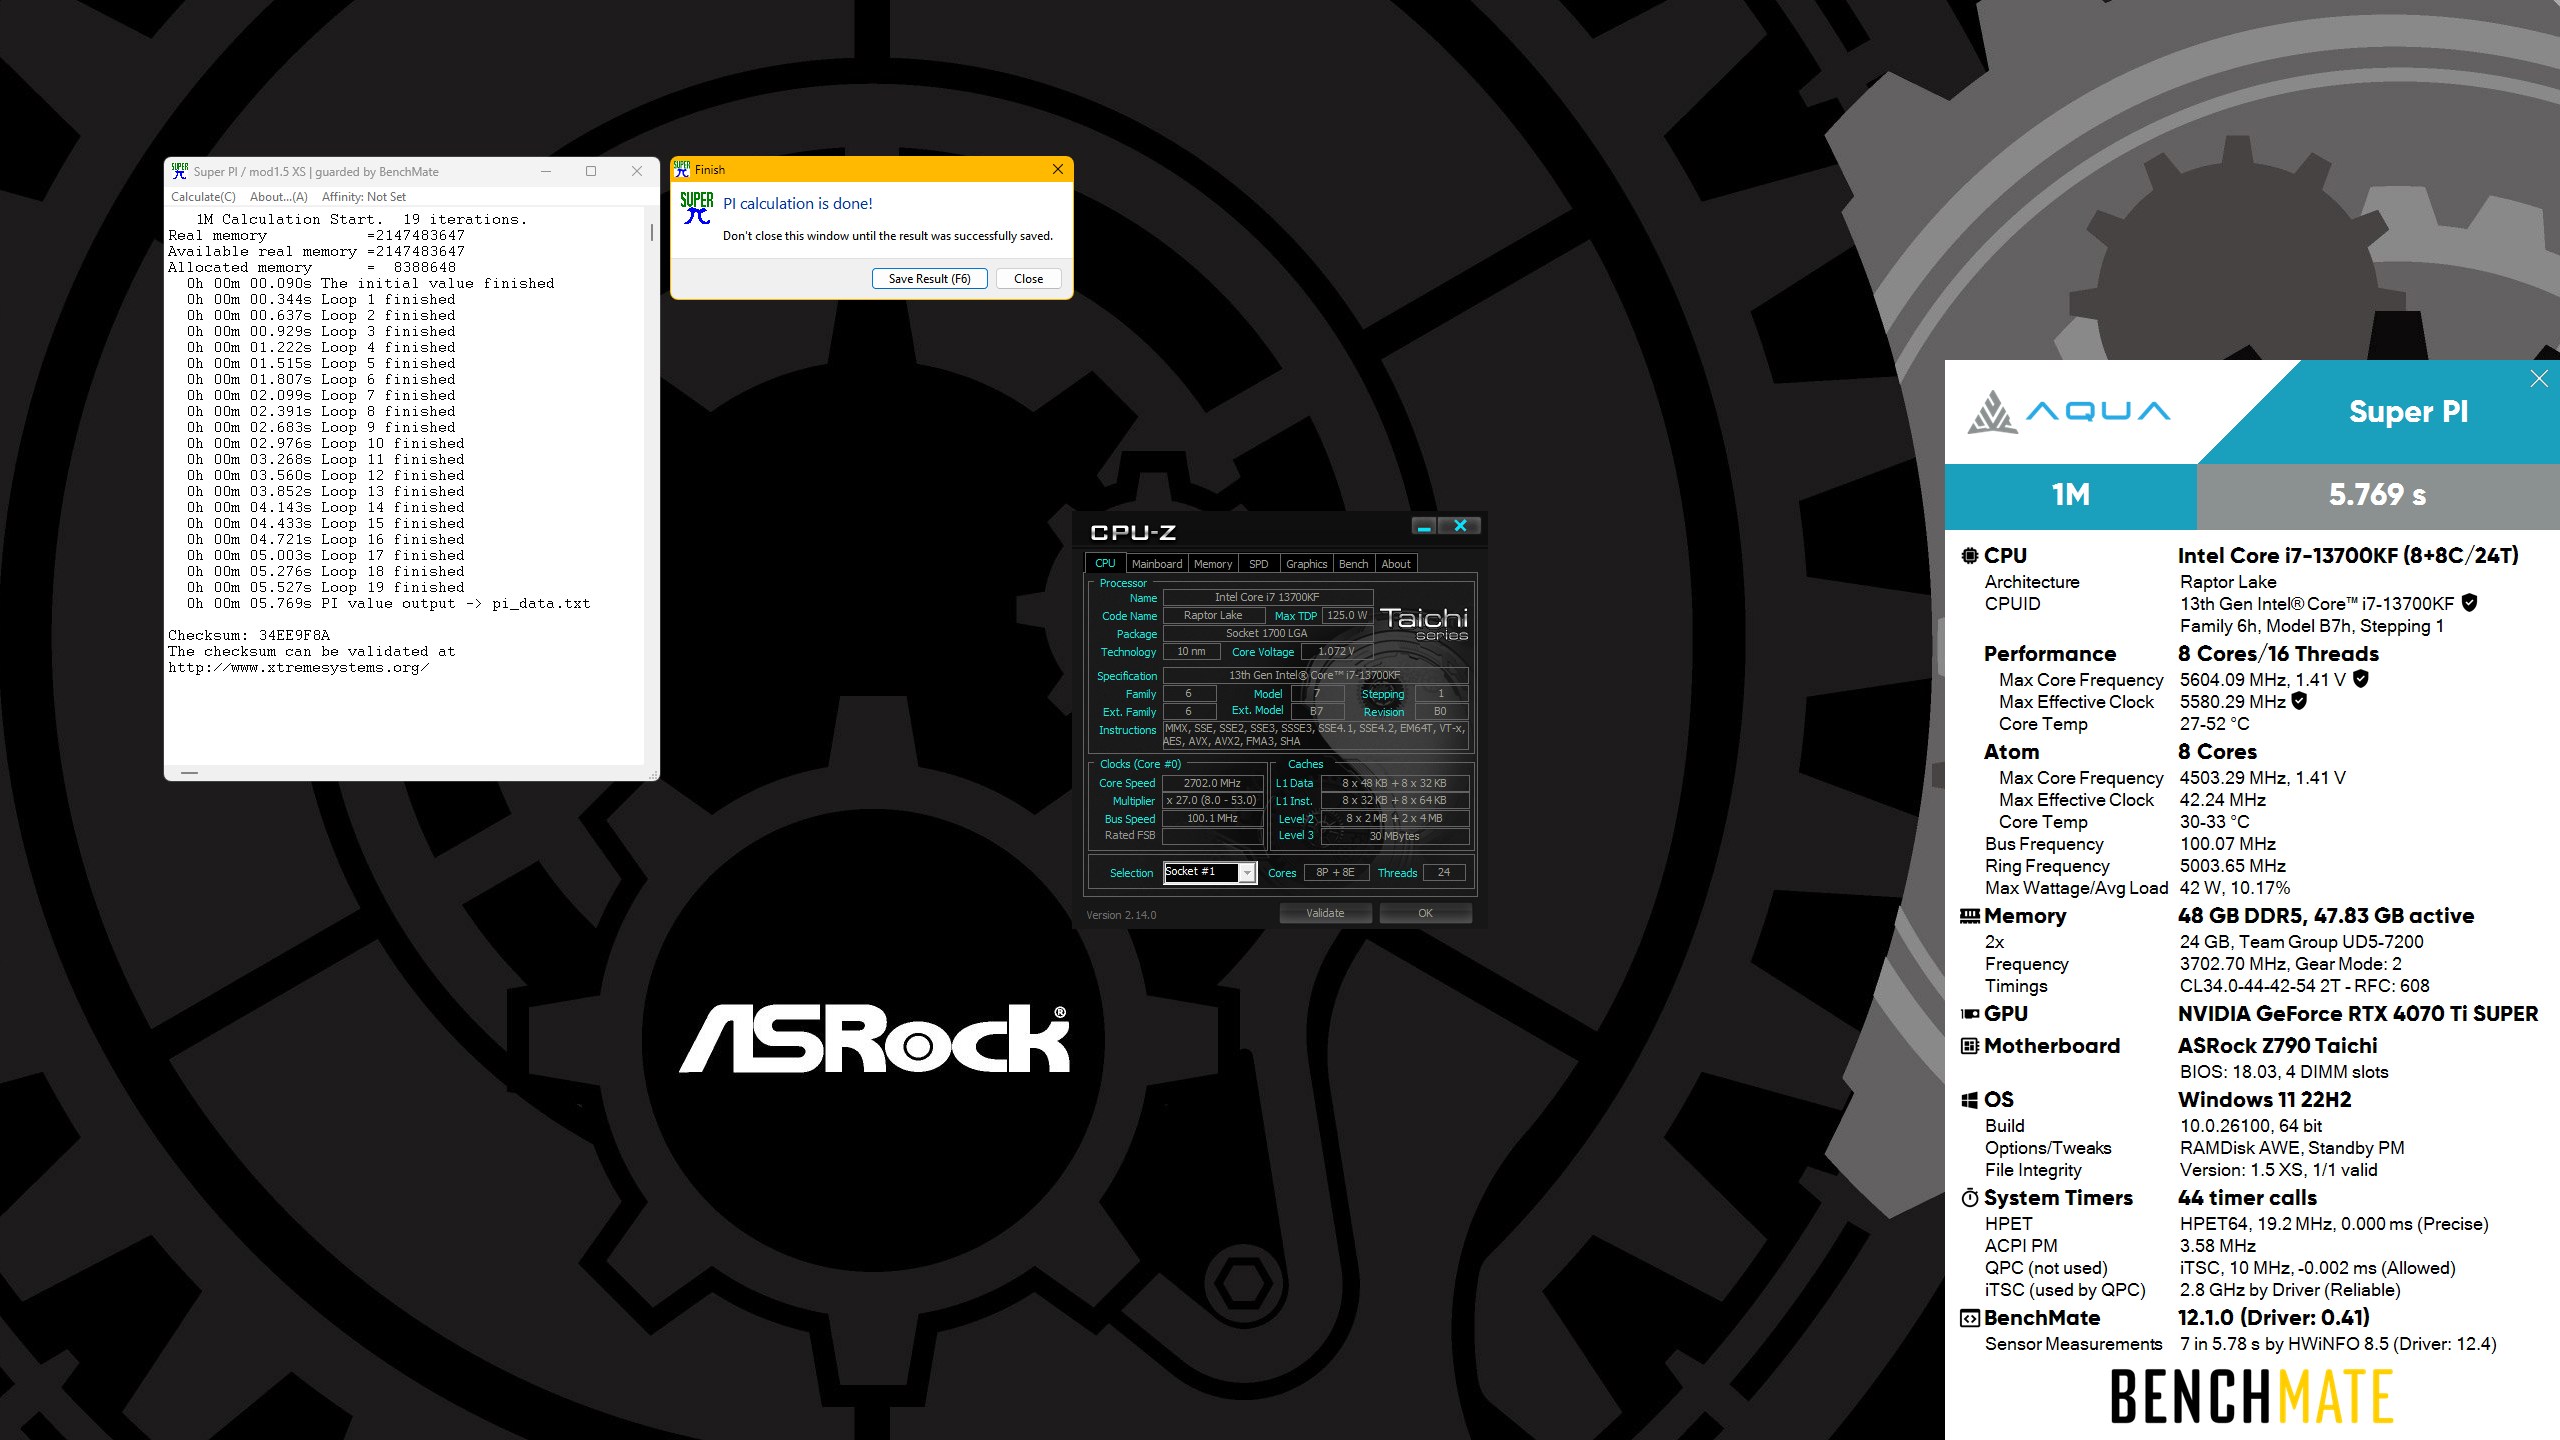The image size is (2560, 1440).
Task: Click Checksum: 34EE9F8A line
Action: [x=249, y=636]
